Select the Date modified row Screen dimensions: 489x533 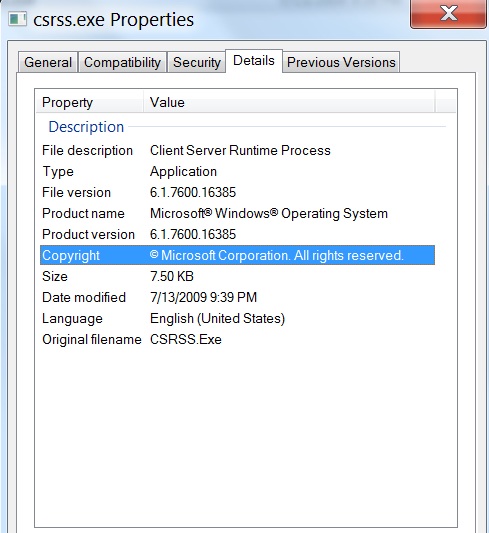(237, 297)
